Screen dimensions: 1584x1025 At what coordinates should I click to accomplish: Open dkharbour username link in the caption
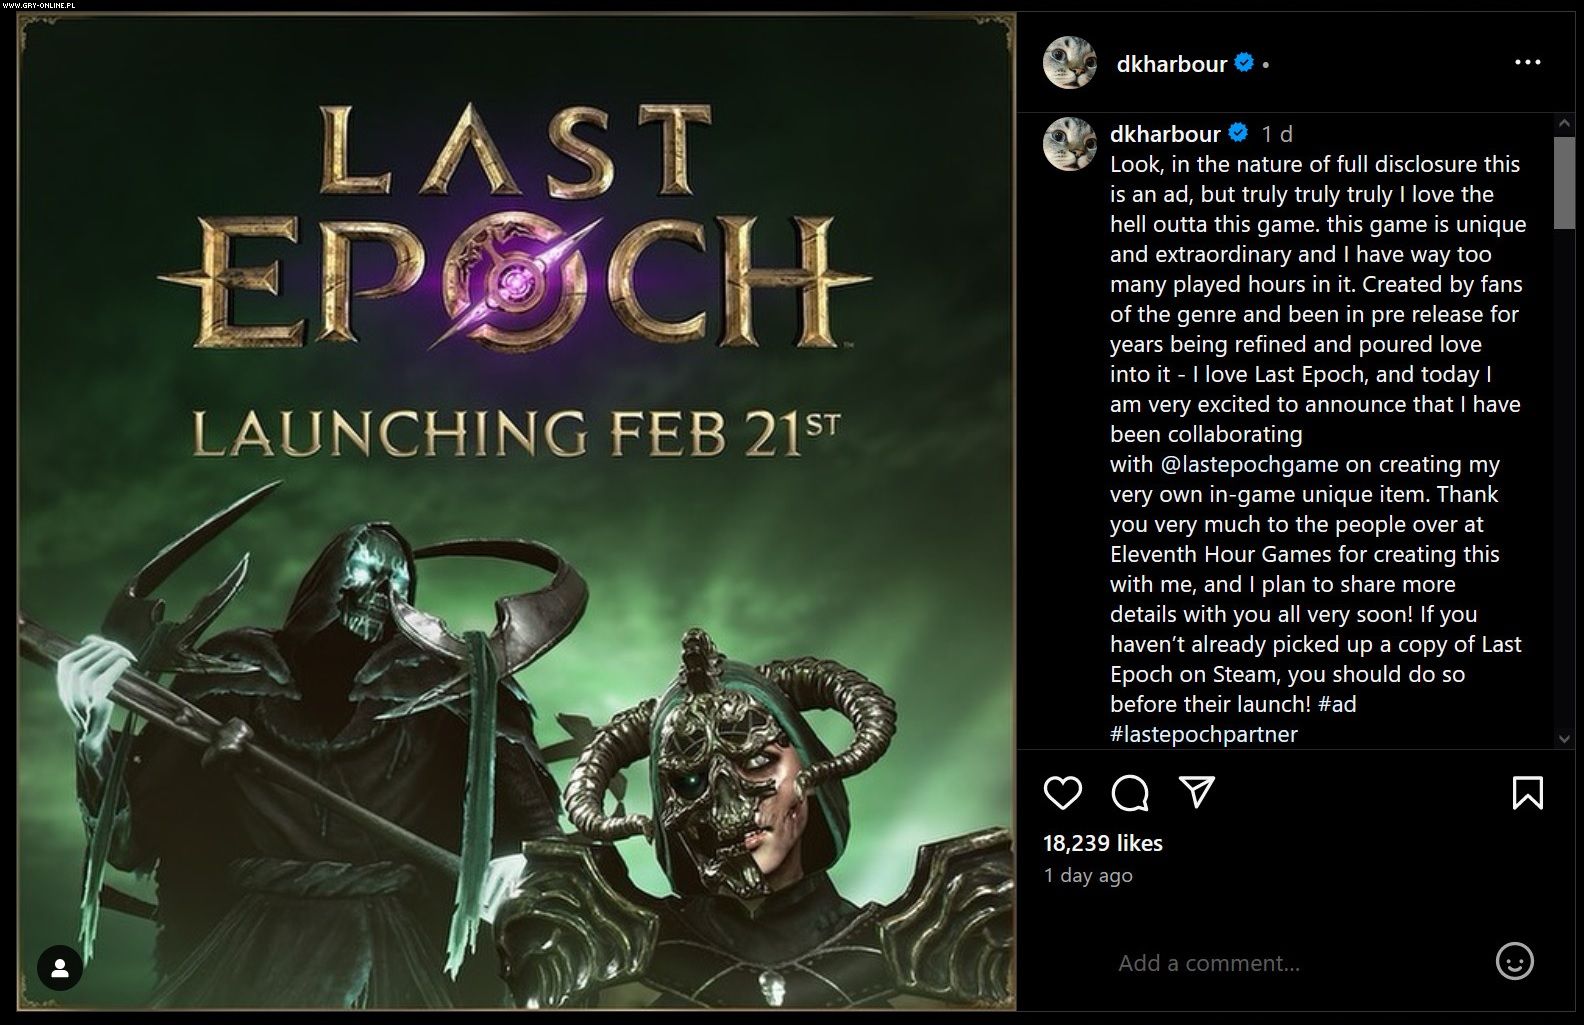[1165, 134]
